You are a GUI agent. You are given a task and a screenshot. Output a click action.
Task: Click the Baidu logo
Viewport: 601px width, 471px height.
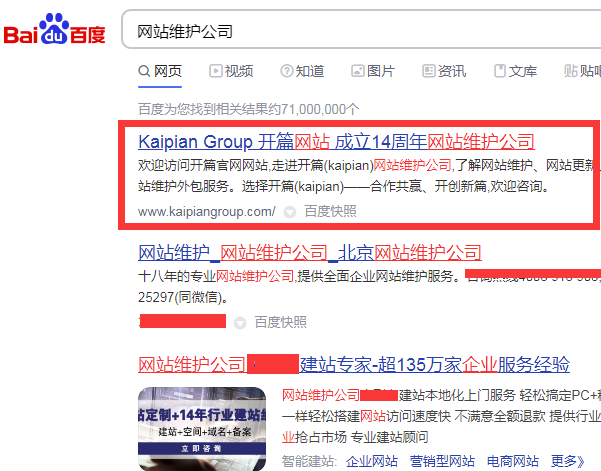[54, 30]
